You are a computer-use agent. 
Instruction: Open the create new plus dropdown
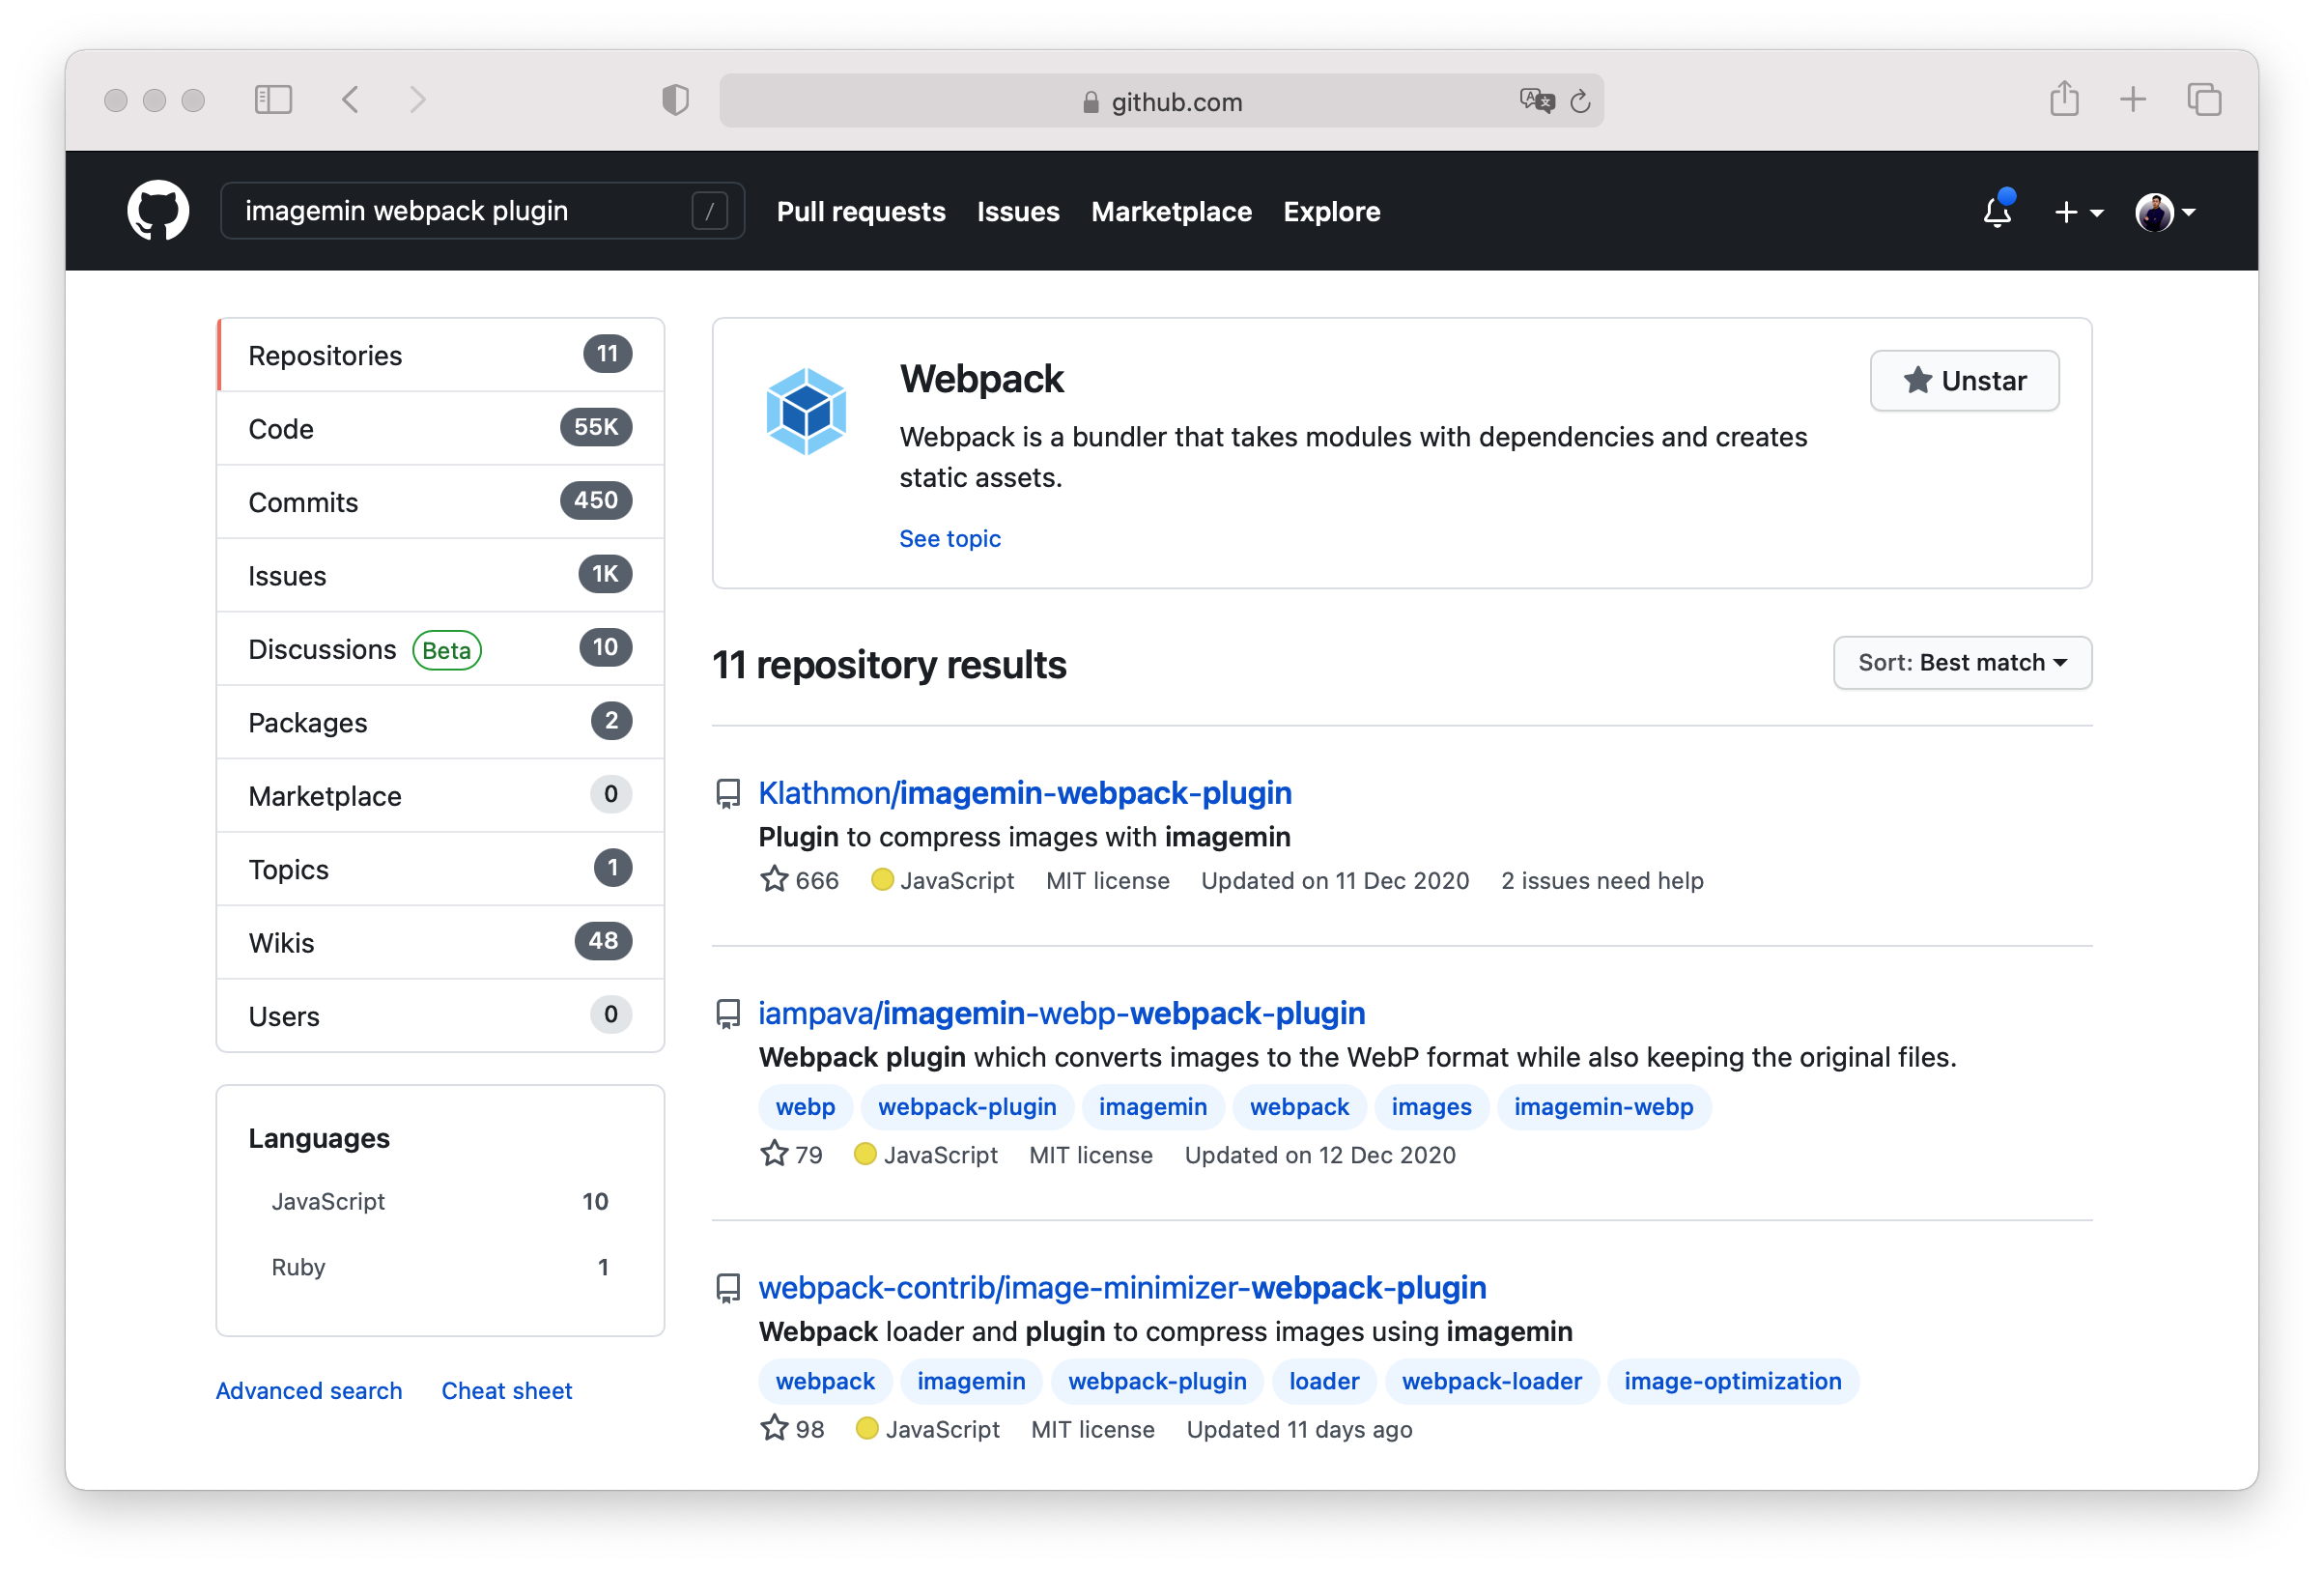pos(2078,212)
